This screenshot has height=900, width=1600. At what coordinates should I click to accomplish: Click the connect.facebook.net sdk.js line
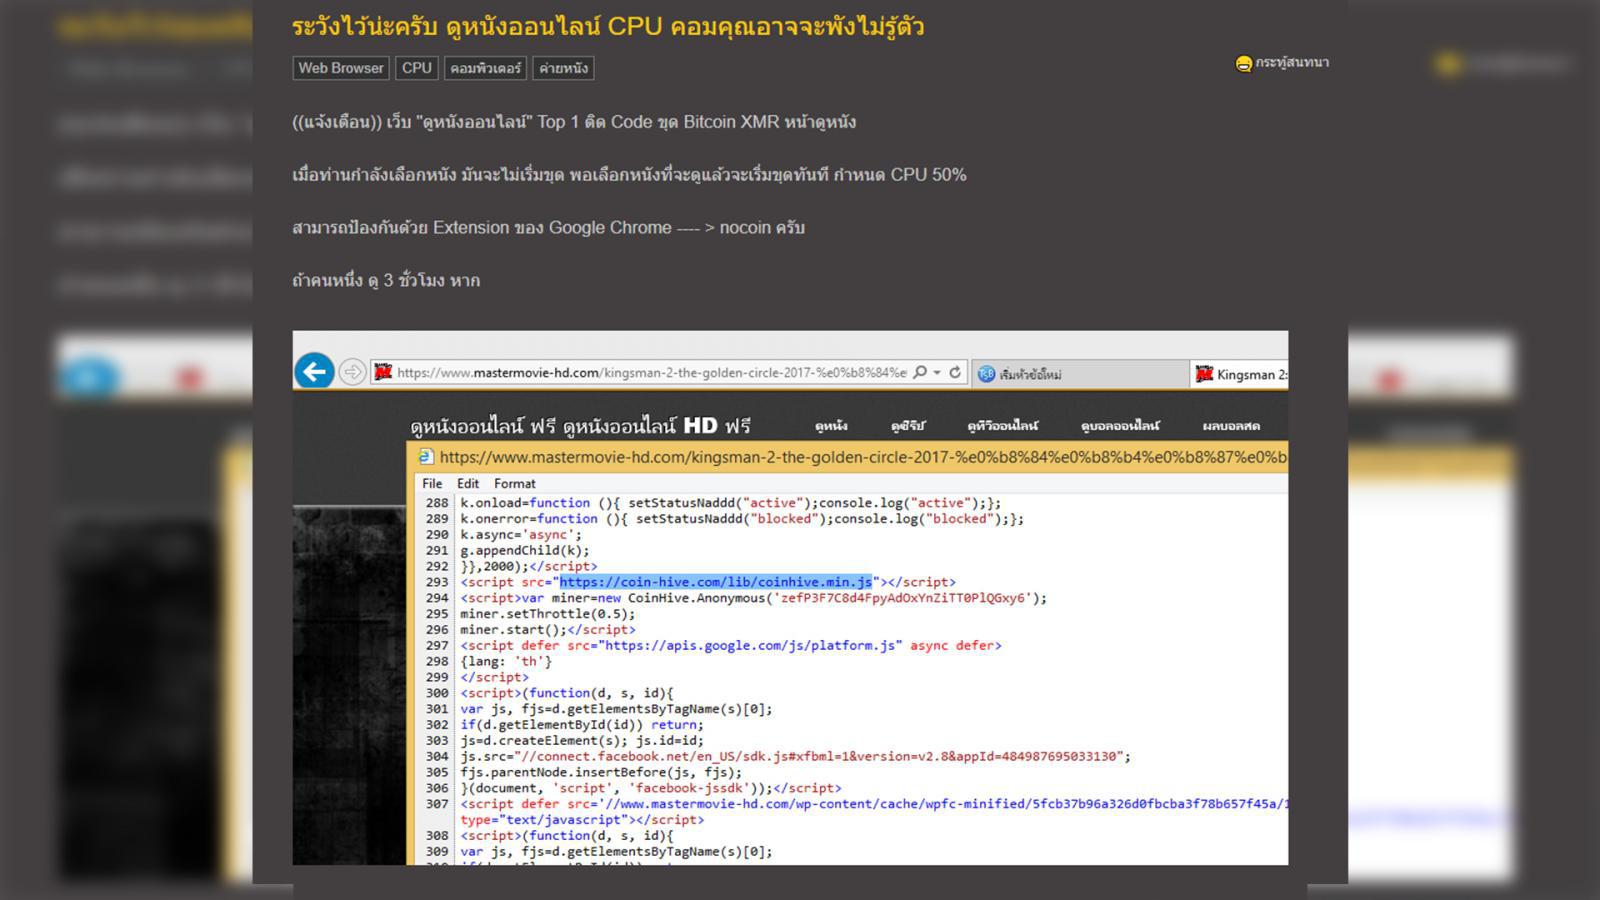795,757
